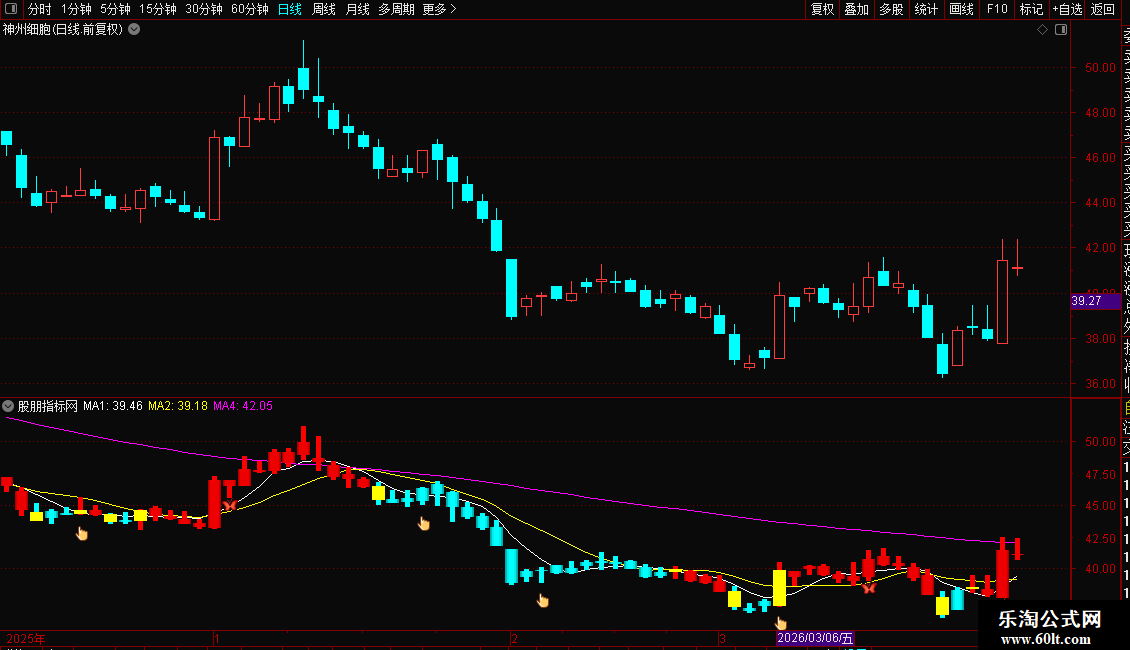The width and height of the screenshot is (1130, 650).
Task: Switch to 月线 monthly chart
Action: pos(357,9)
